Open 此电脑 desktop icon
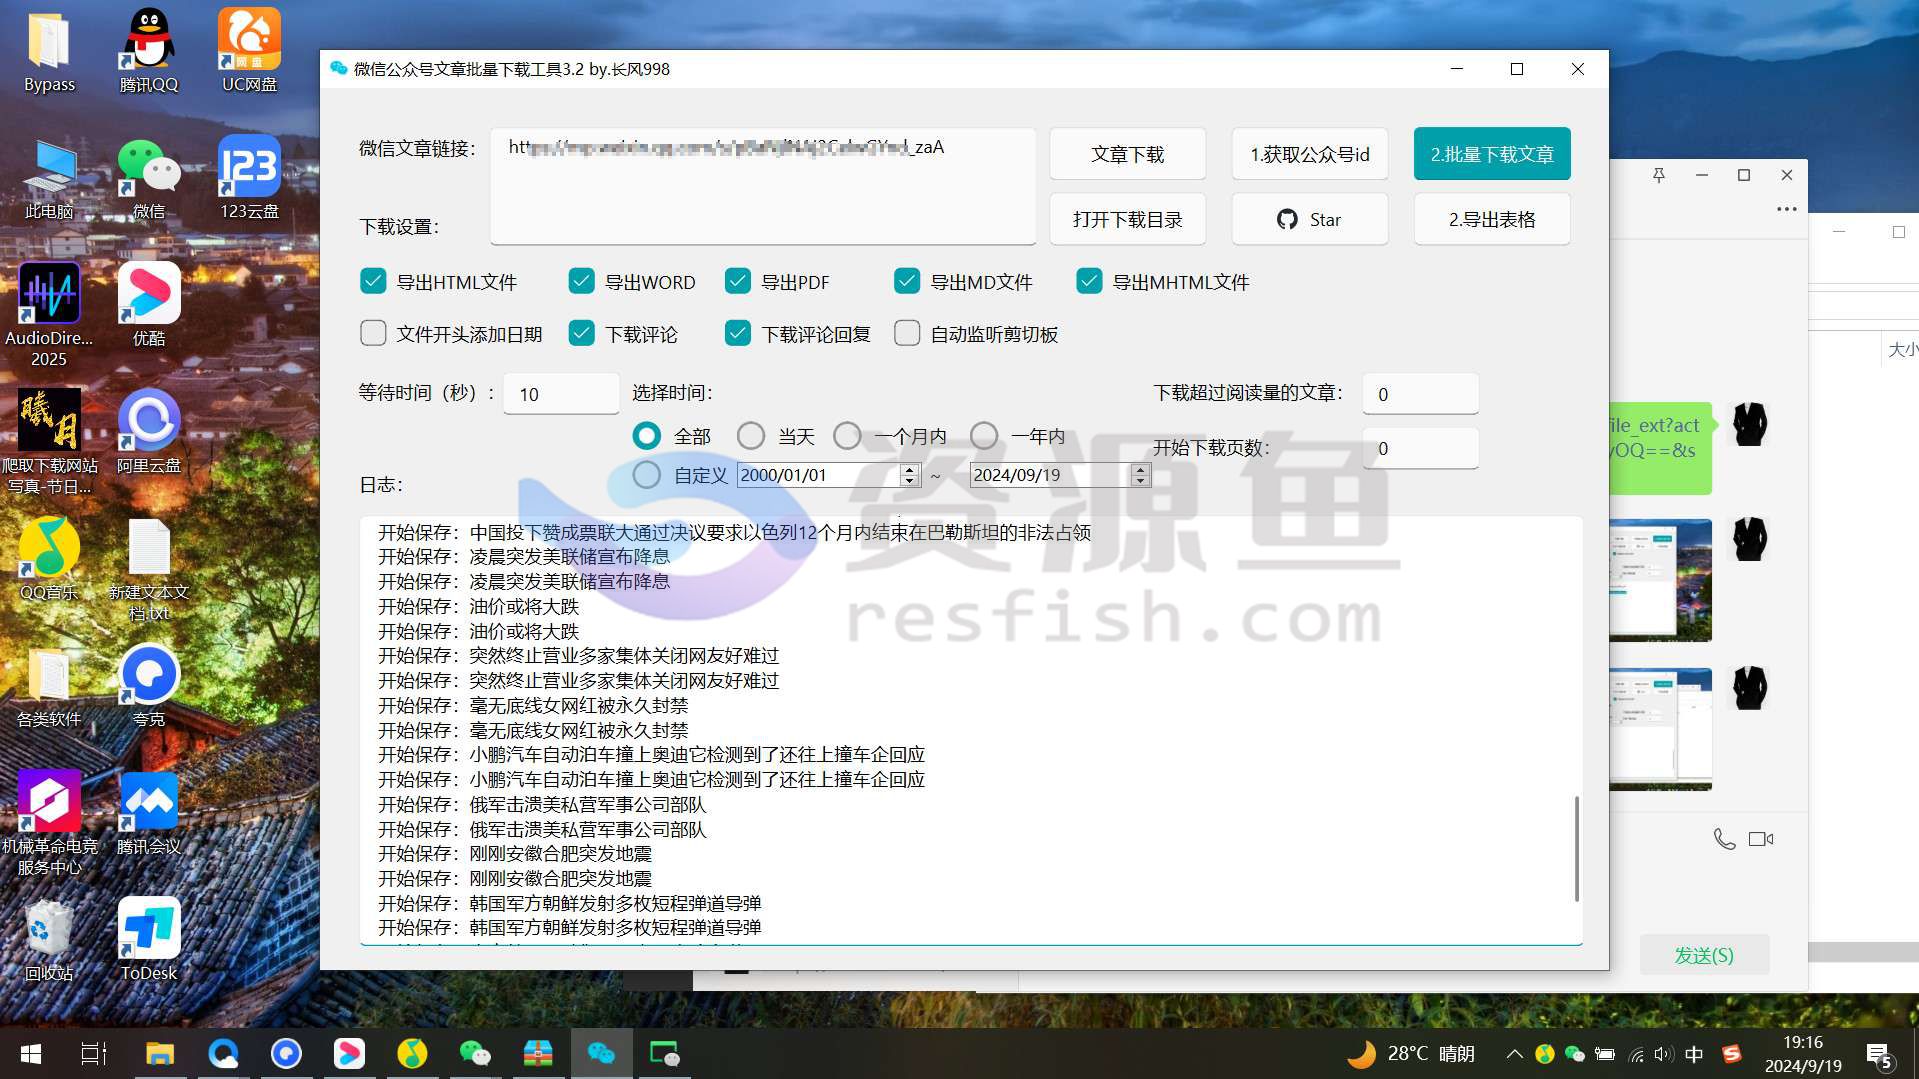The width and height of the screenshot is (1919, 1079). [49, 181]
